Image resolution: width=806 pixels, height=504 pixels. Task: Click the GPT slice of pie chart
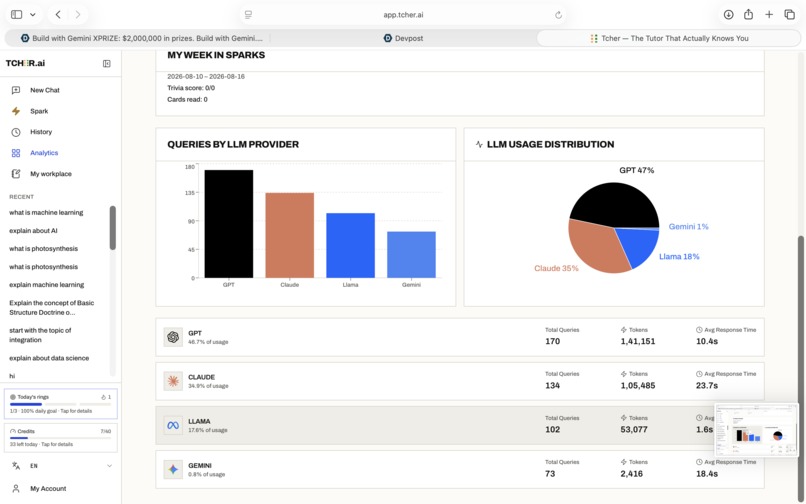coord(617,203)
